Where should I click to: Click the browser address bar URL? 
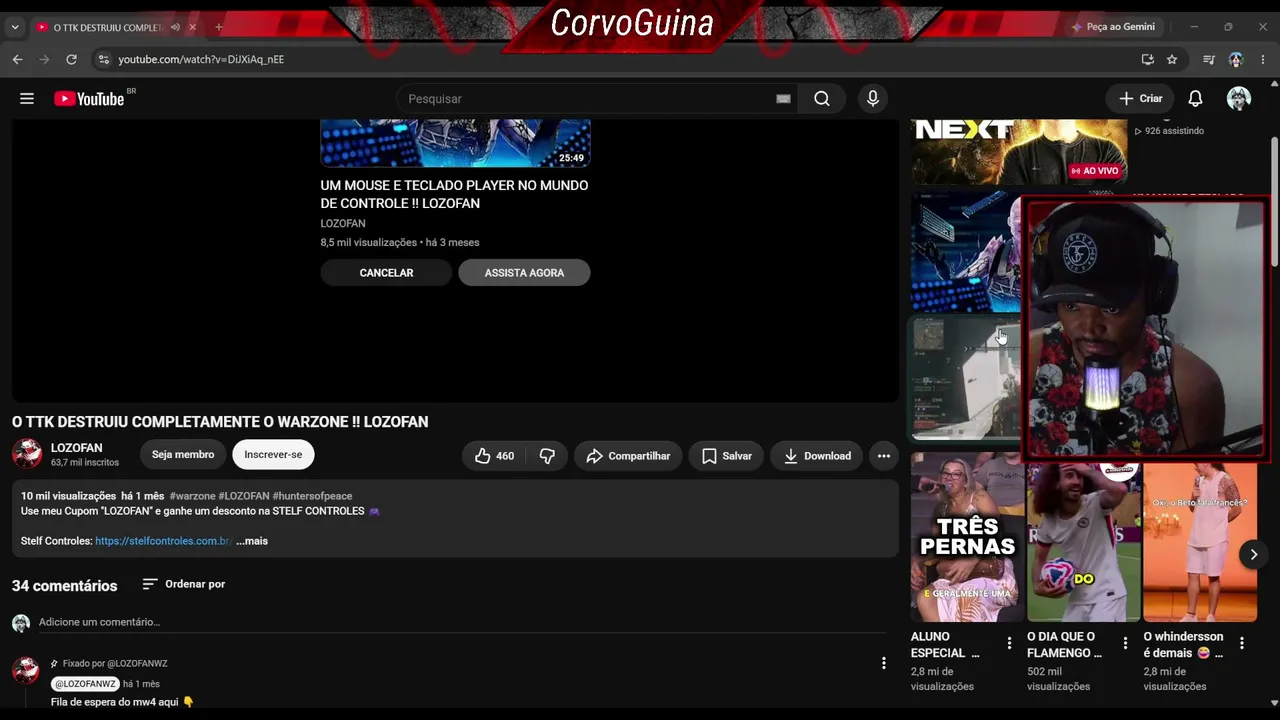tap(201, 59)
